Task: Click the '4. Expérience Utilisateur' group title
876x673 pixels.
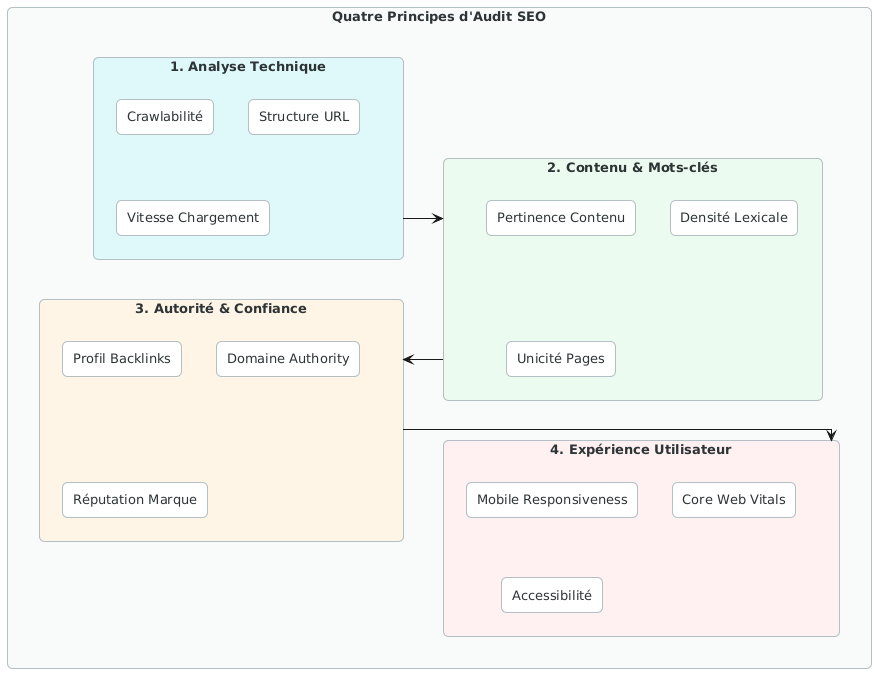Action: coord(640,450)
